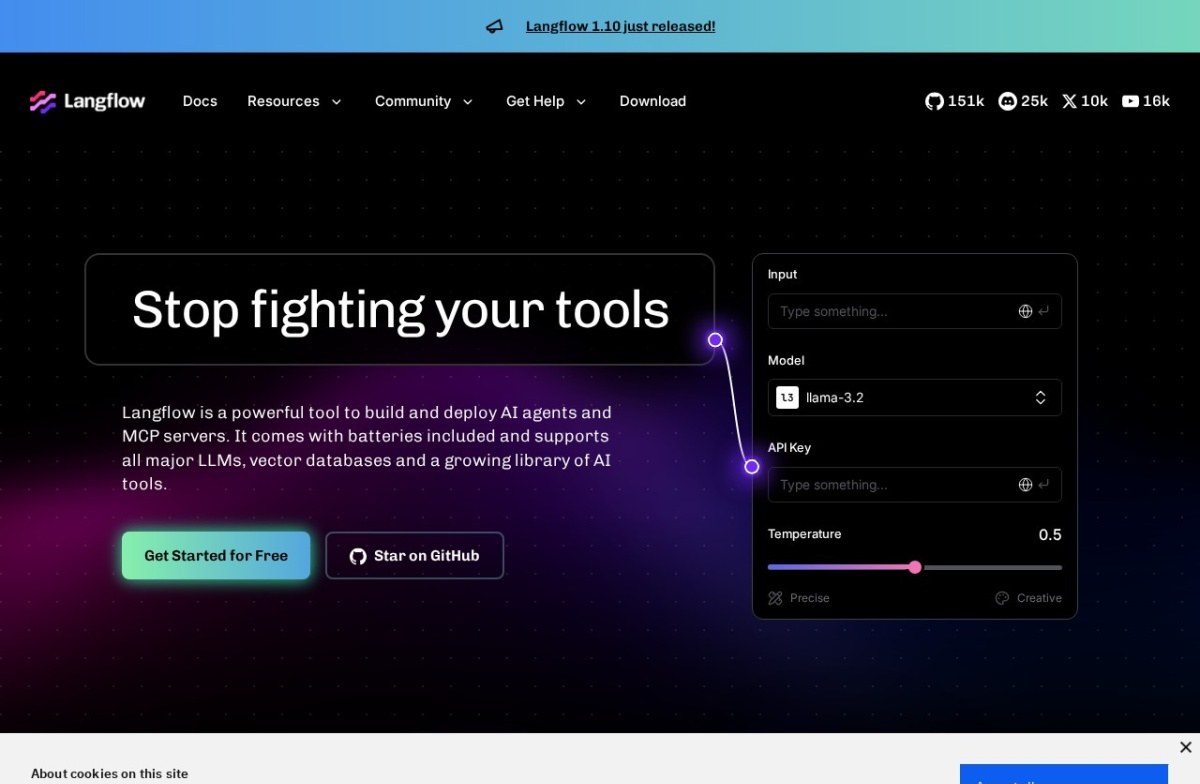
Task: Open the YouTube 16k link
Action: pyautogui.click(x=1146, y=101)
